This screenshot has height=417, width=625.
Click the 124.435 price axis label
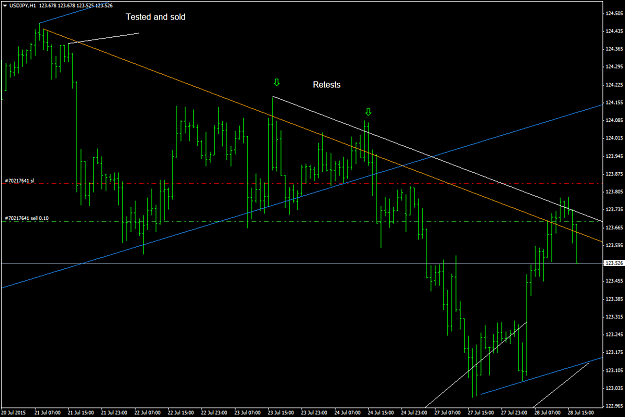(x=614, y=31)
